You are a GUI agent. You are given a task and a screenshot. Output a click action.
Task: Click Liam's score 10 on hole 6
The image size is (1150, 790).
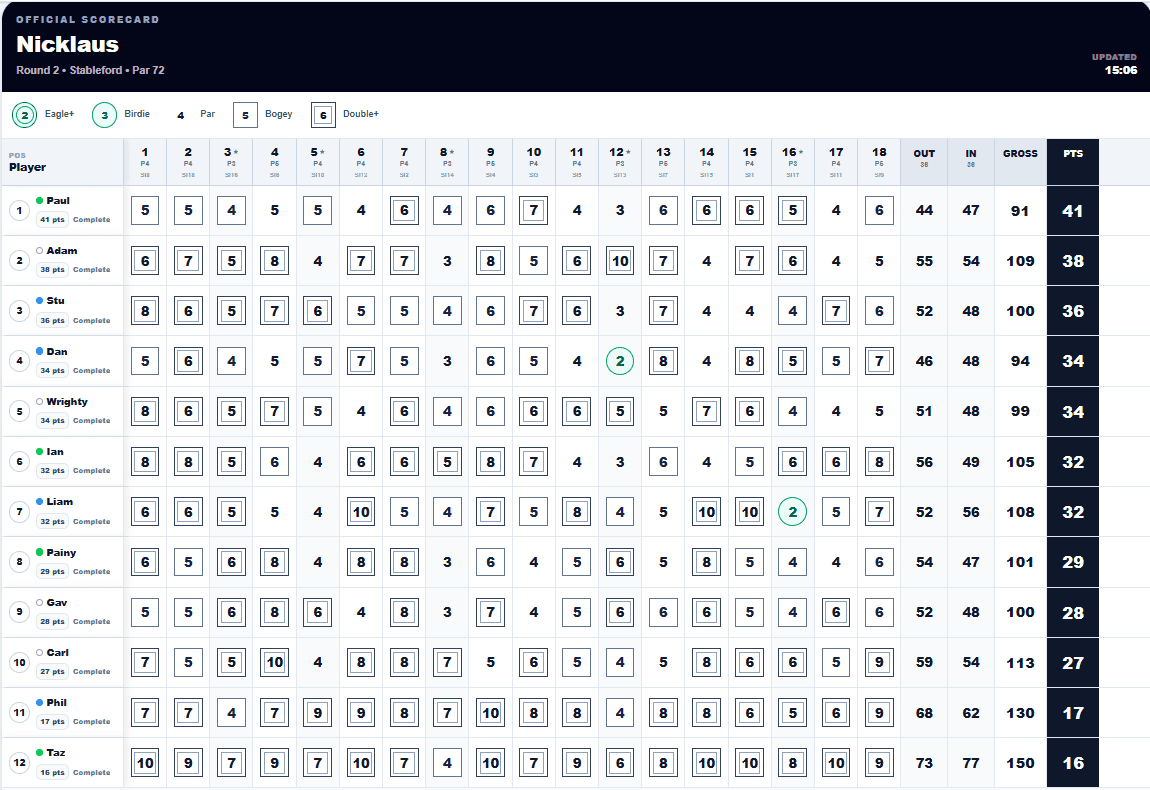pos(361,512)
